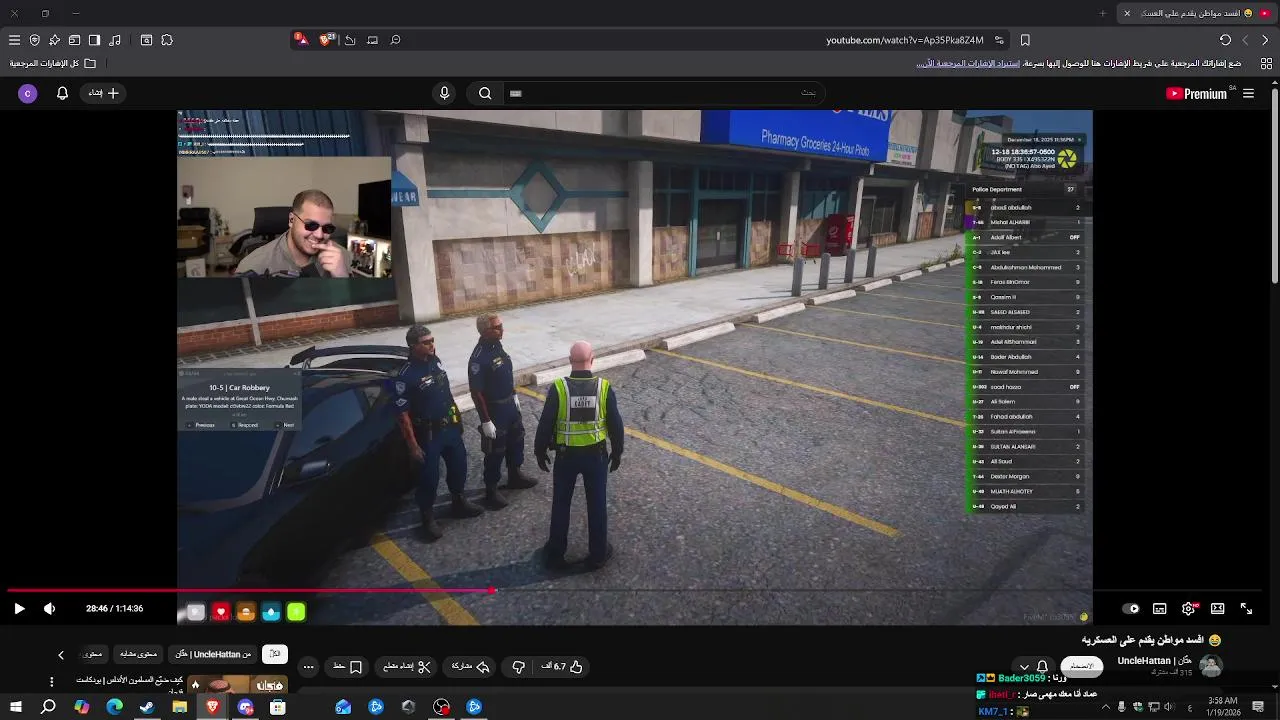Click the URL address field
The height and width of the screenshot is (720, 1280).
tap(904, 40)
